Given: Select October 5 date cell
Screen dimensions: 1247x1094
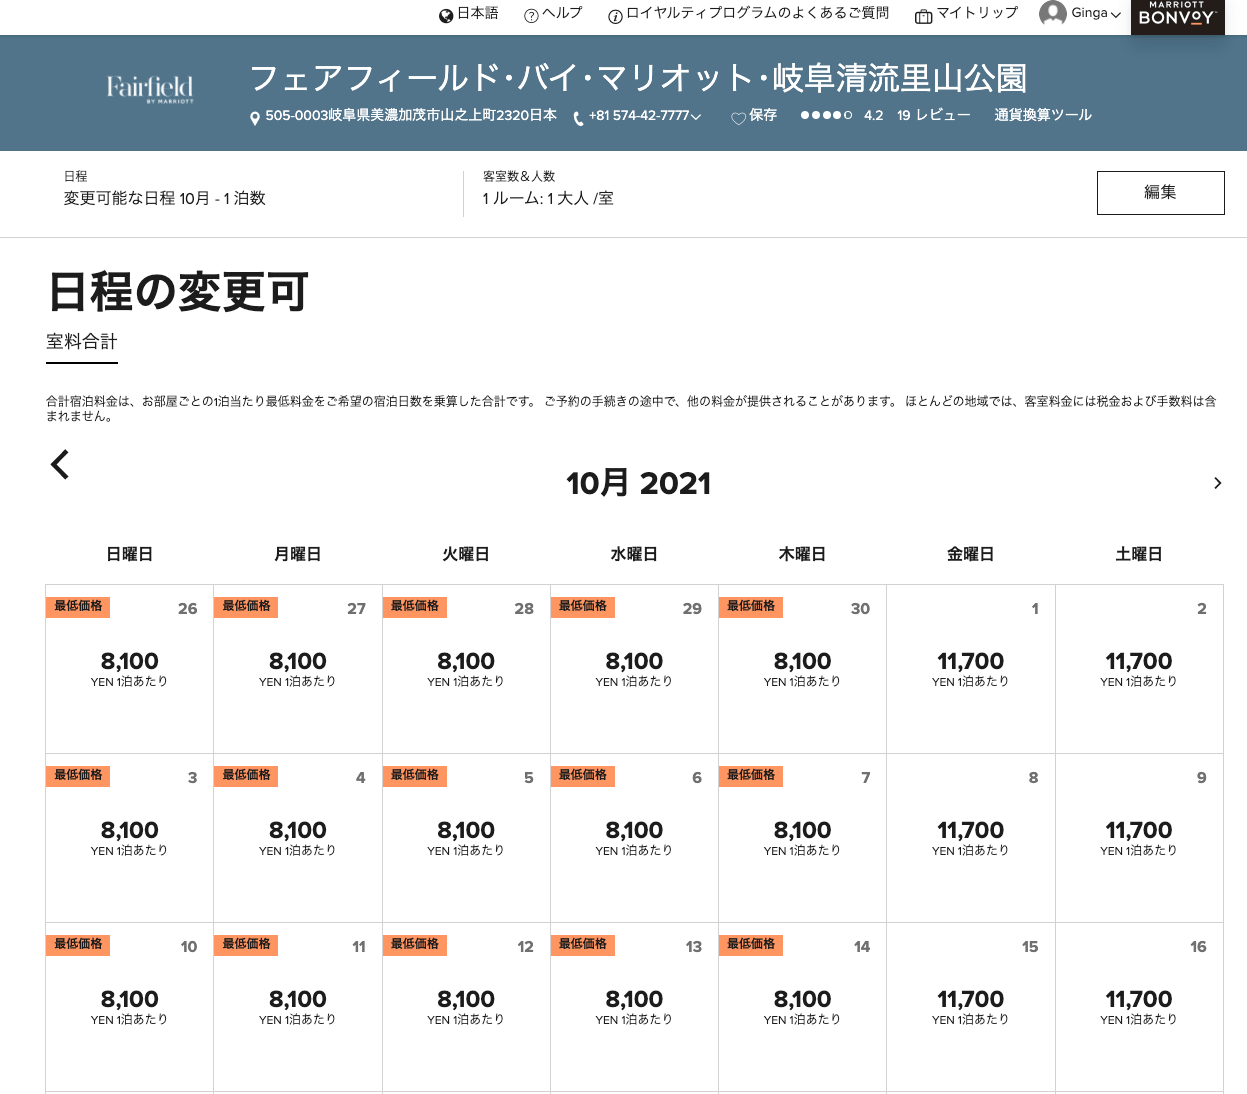Looking at the screenshot, I should [466, 838].
